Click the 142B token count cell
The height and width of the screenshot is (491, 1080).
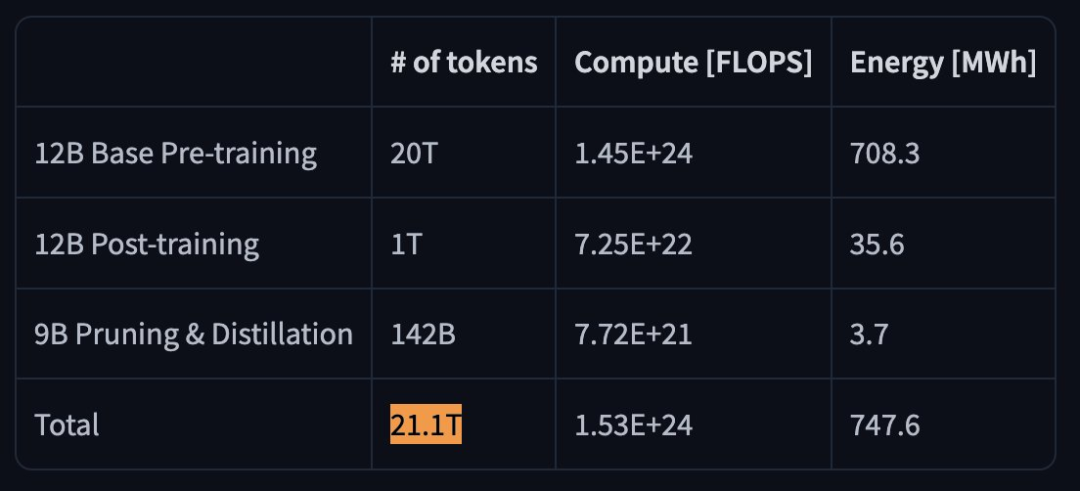pyautogui.click(x=423, y=334)
